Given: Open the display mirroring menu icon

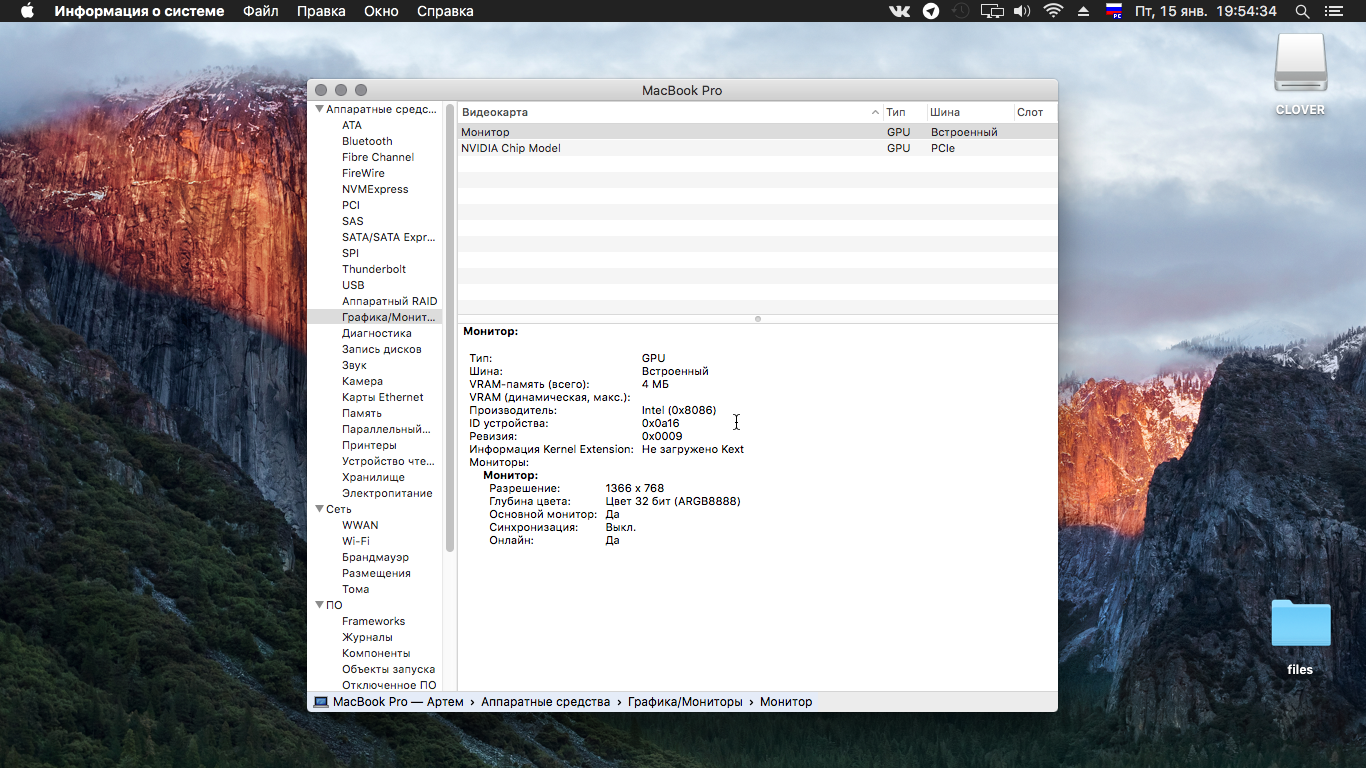Looking at the screenshot, I should (x=991, y=11).
